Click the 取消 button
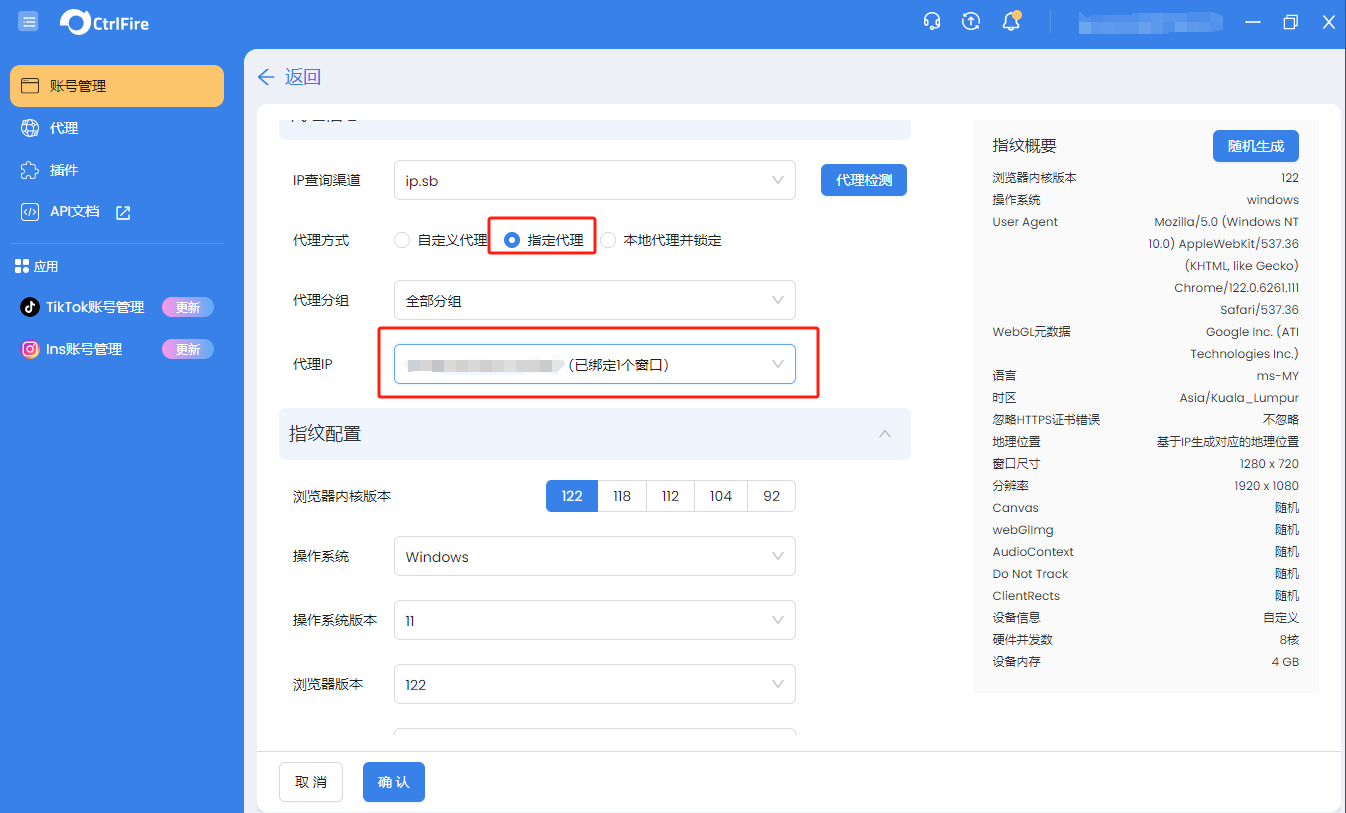The height and width of the screenshot is (813, 1346). pyautogui.click(x=311, y=782)
